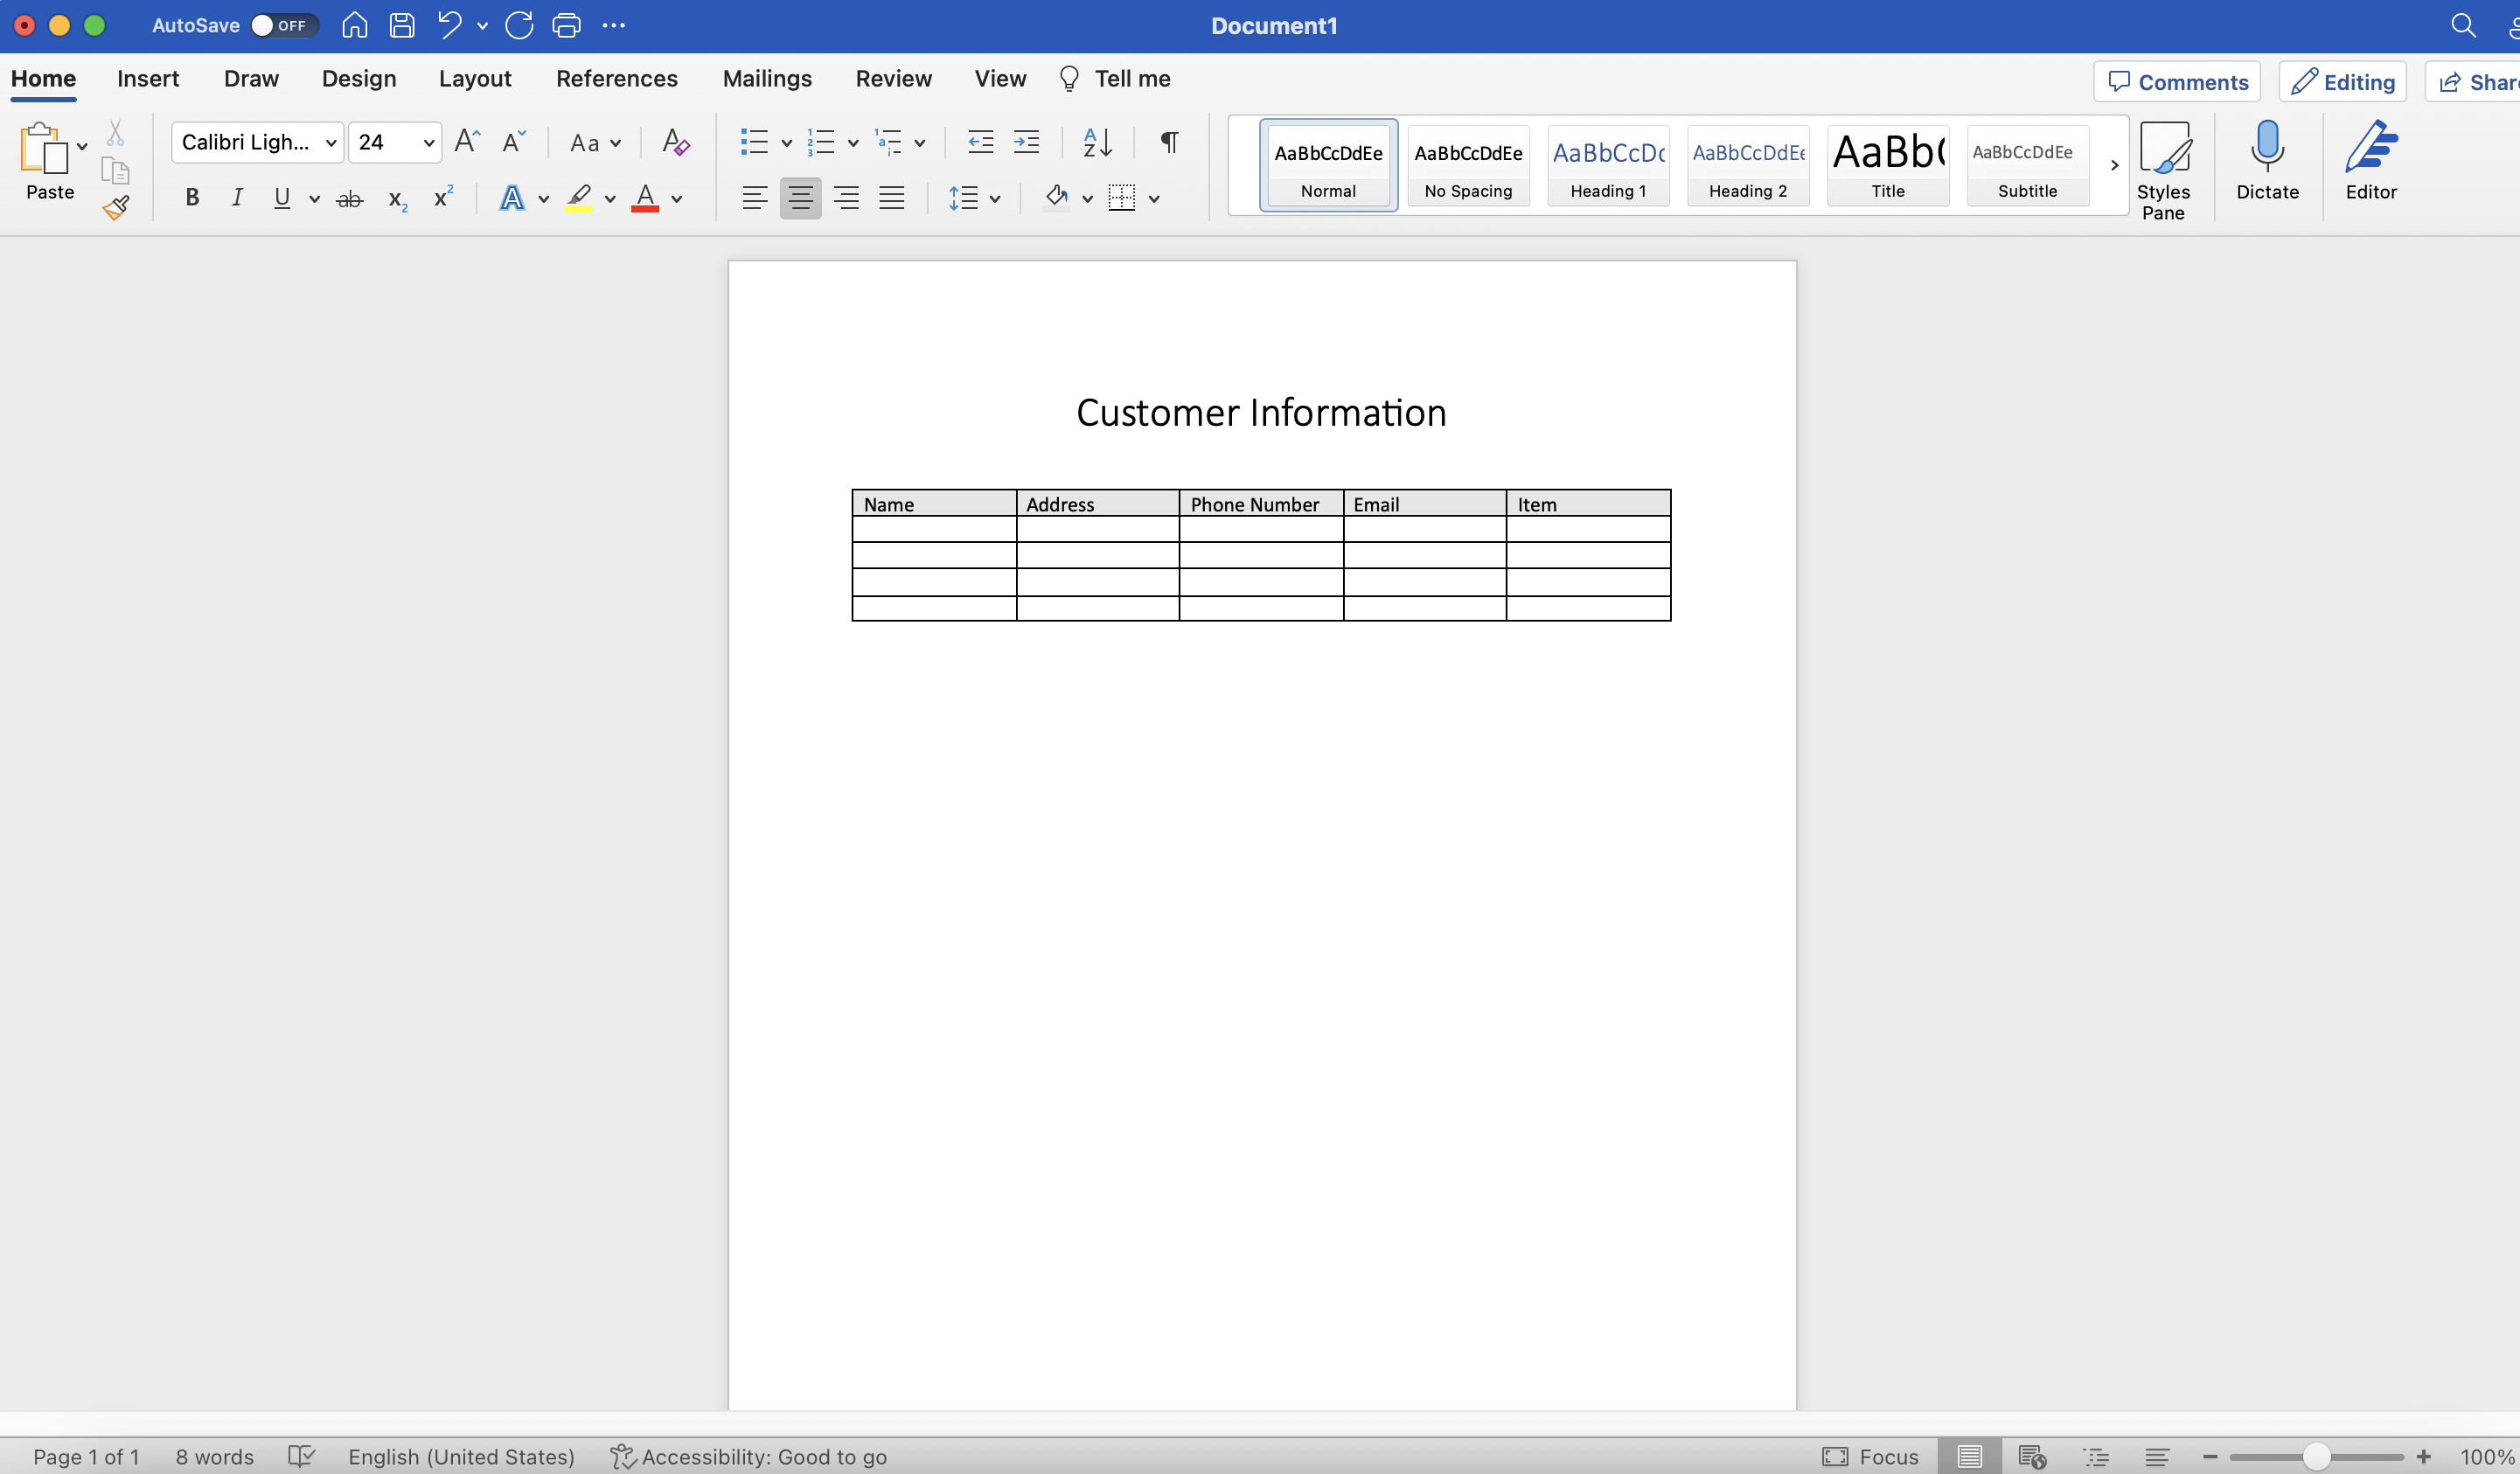This screenshot has width=2520, height=1474.
Task: Show paragraph marks with the pilcrow icon
Action: [x=1168, y=142]
